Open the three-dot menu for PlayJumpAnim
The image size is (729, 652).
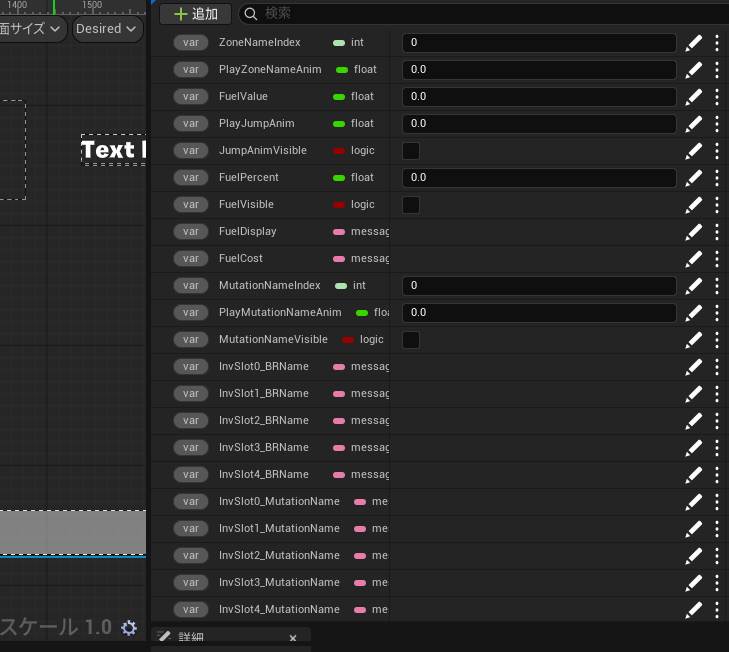(716, 124)
